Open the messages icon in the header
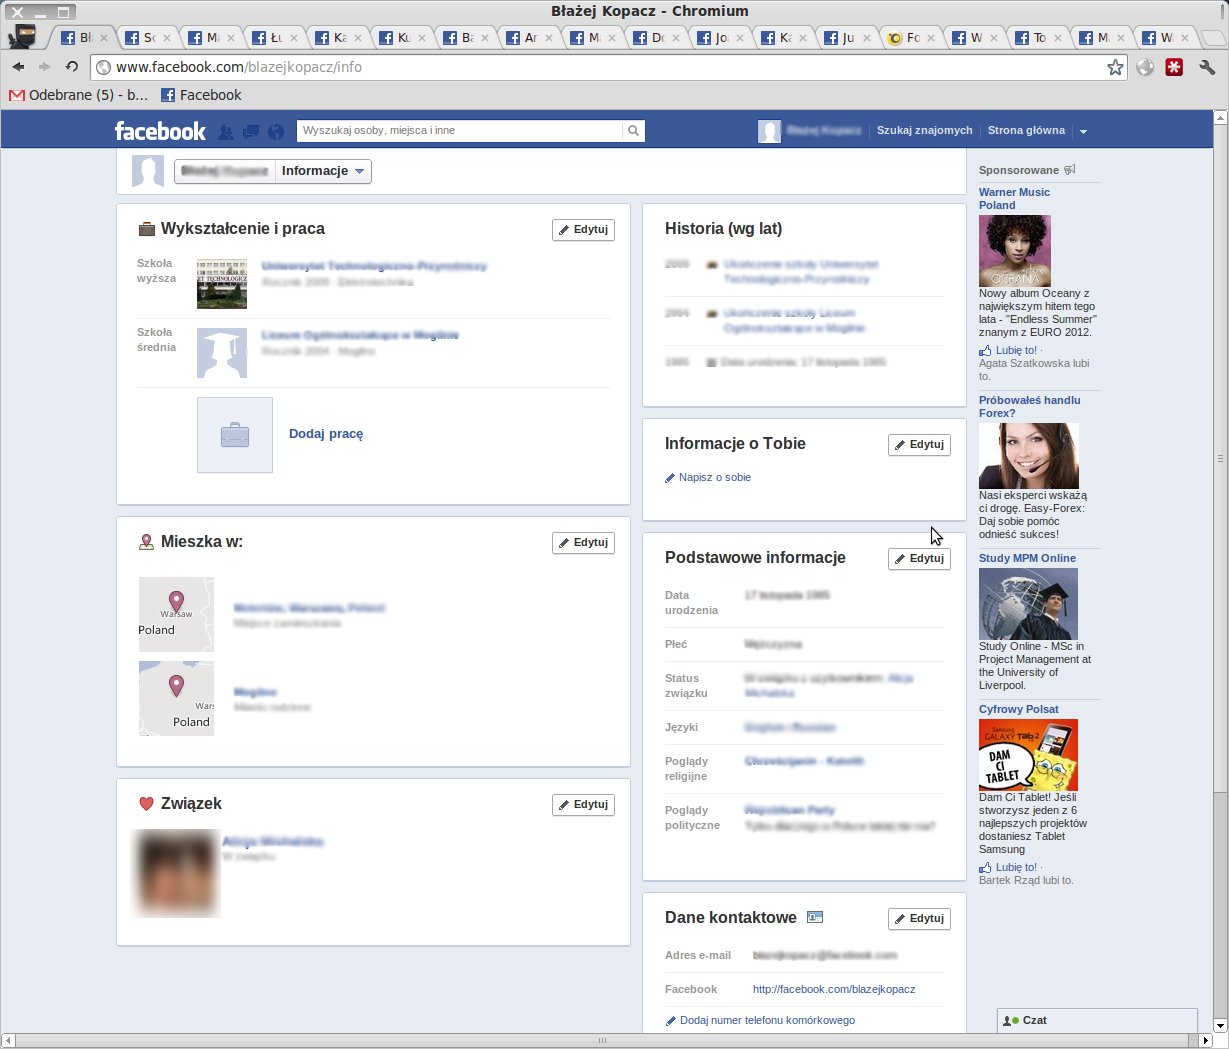The image size is (1229, 1049). click(x=251, y=131)
